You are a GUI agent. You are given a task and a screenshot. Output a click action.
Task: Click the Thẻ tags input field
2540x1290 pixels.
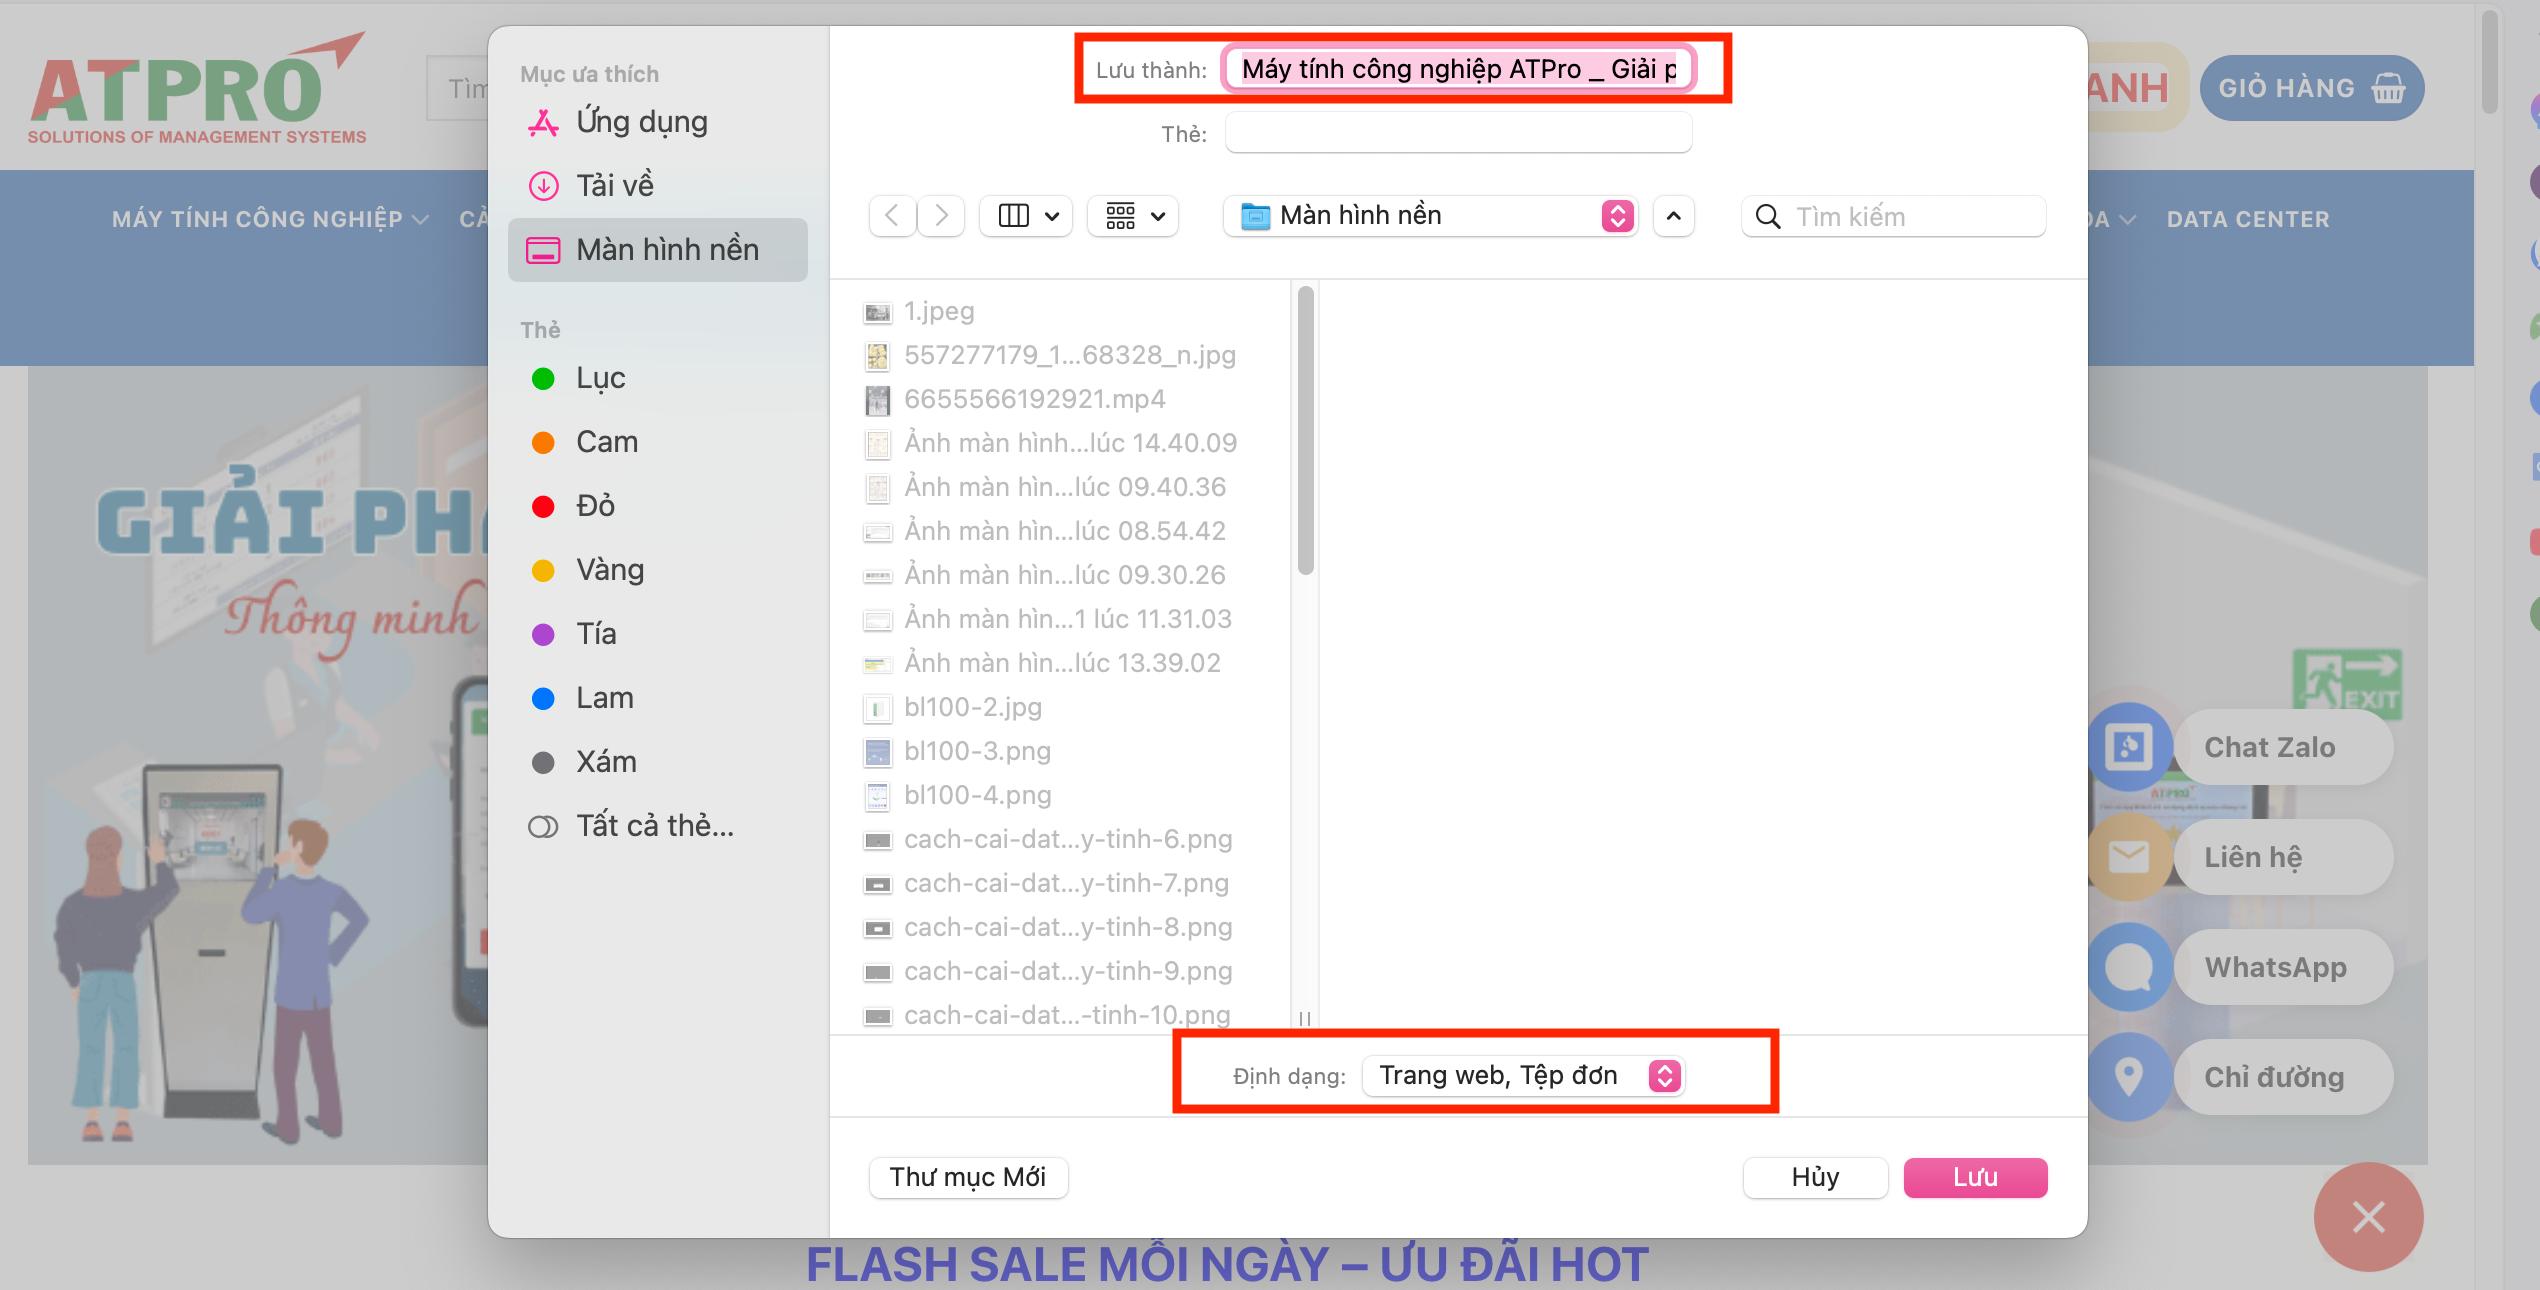point(1457,133)
